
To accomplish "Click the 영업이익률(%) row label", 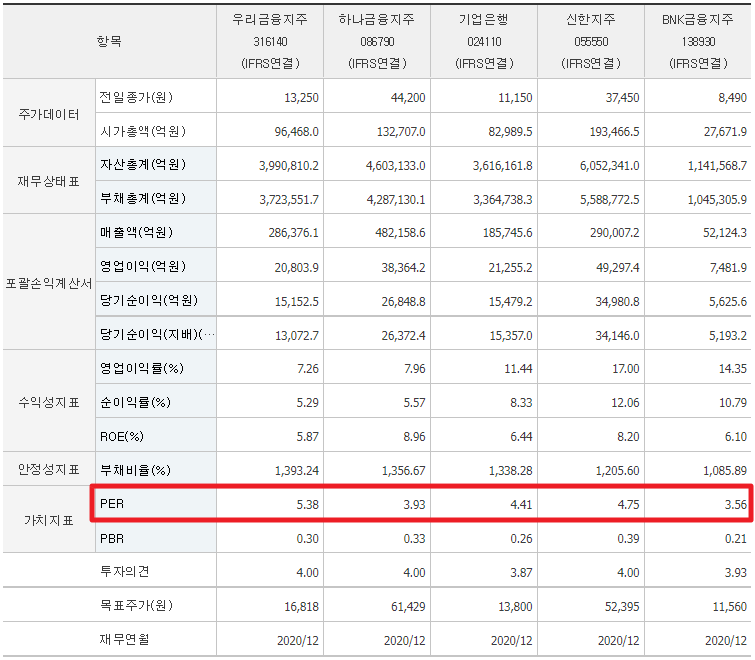I will 142,368.
